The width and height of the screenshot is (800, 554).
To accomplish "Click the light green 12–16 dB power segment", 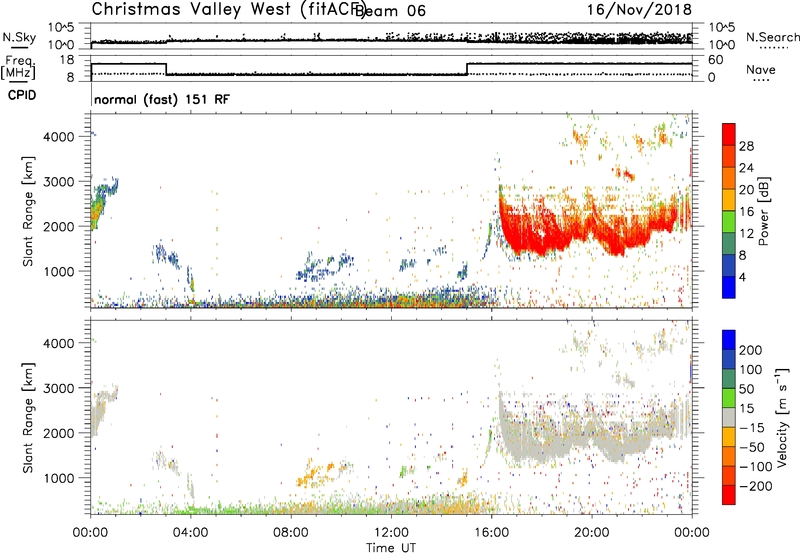I will click(x=729, y=221).
